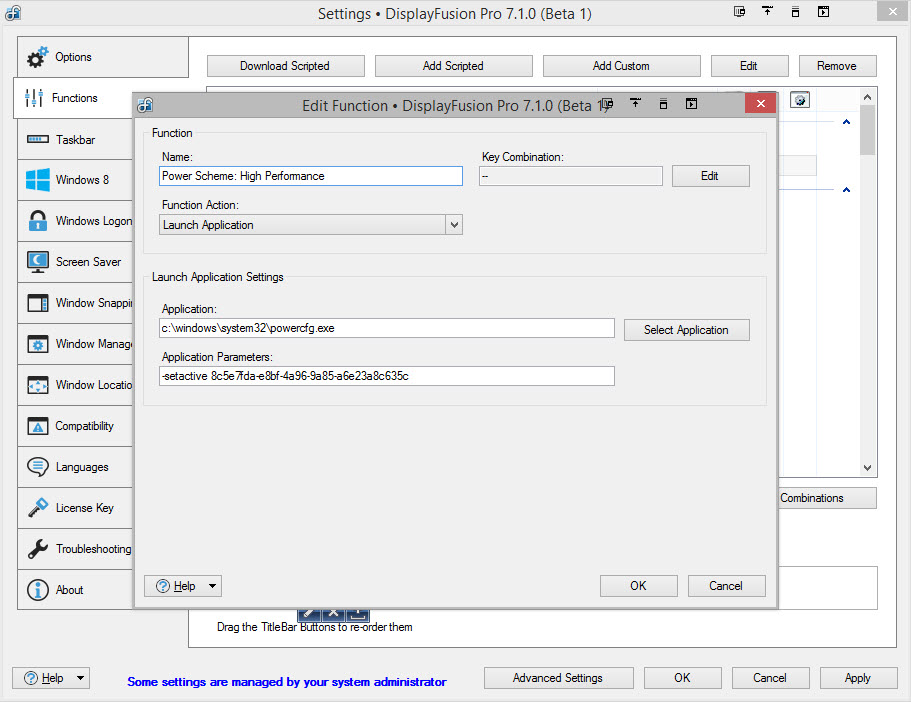Click Edit next to Key Combination
This screenshot has height=702, width=911.
click(710, 176)
